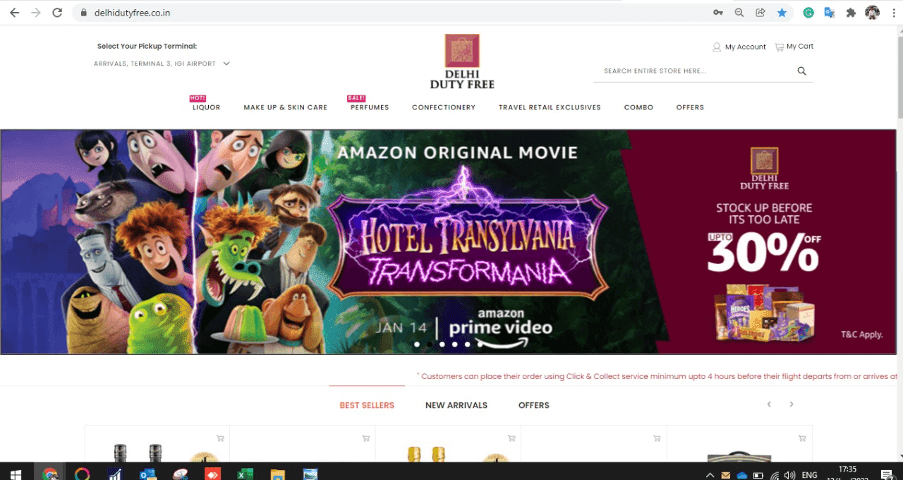The height and width of the screenshot is (480, 904).
Task: Open the Confectionery category
Action: click(444, 107)
